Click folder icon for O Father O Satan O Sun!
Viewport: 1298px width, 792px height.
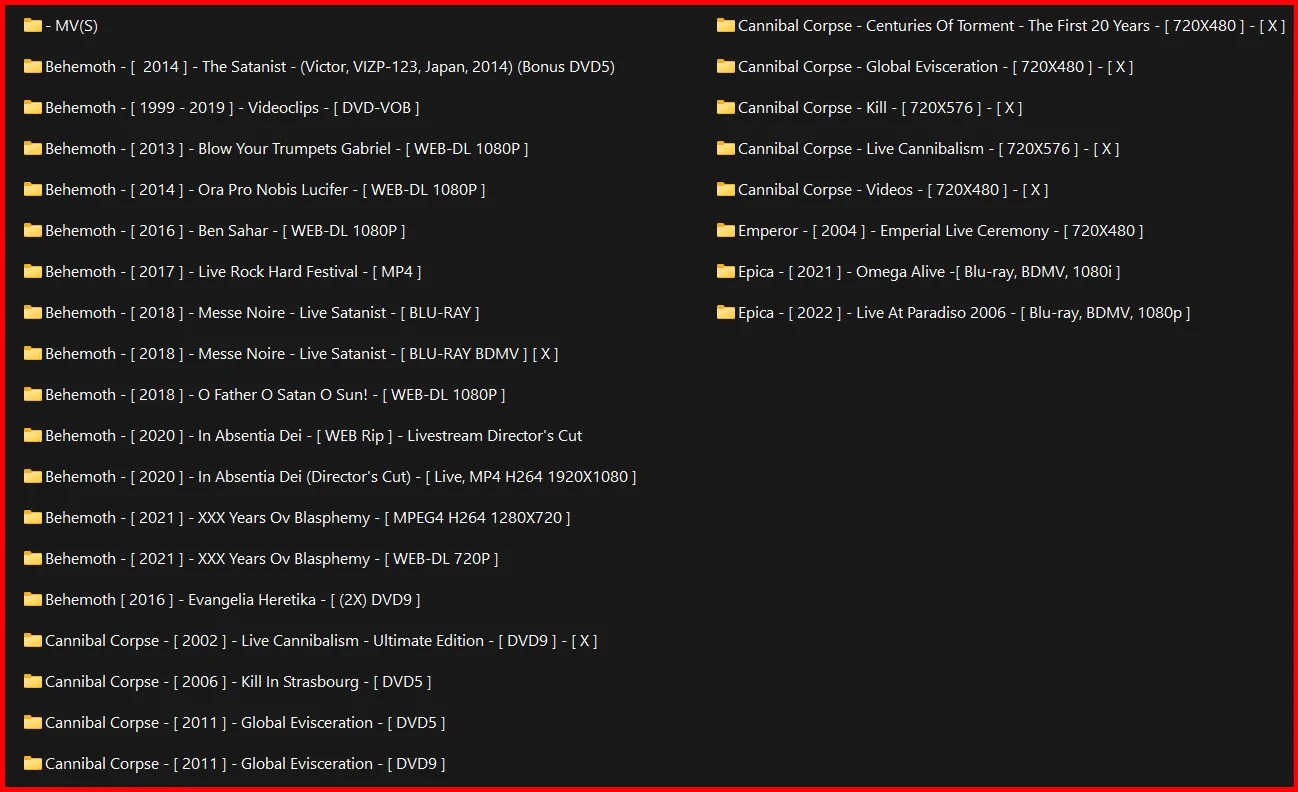click(x=33, y=395)
